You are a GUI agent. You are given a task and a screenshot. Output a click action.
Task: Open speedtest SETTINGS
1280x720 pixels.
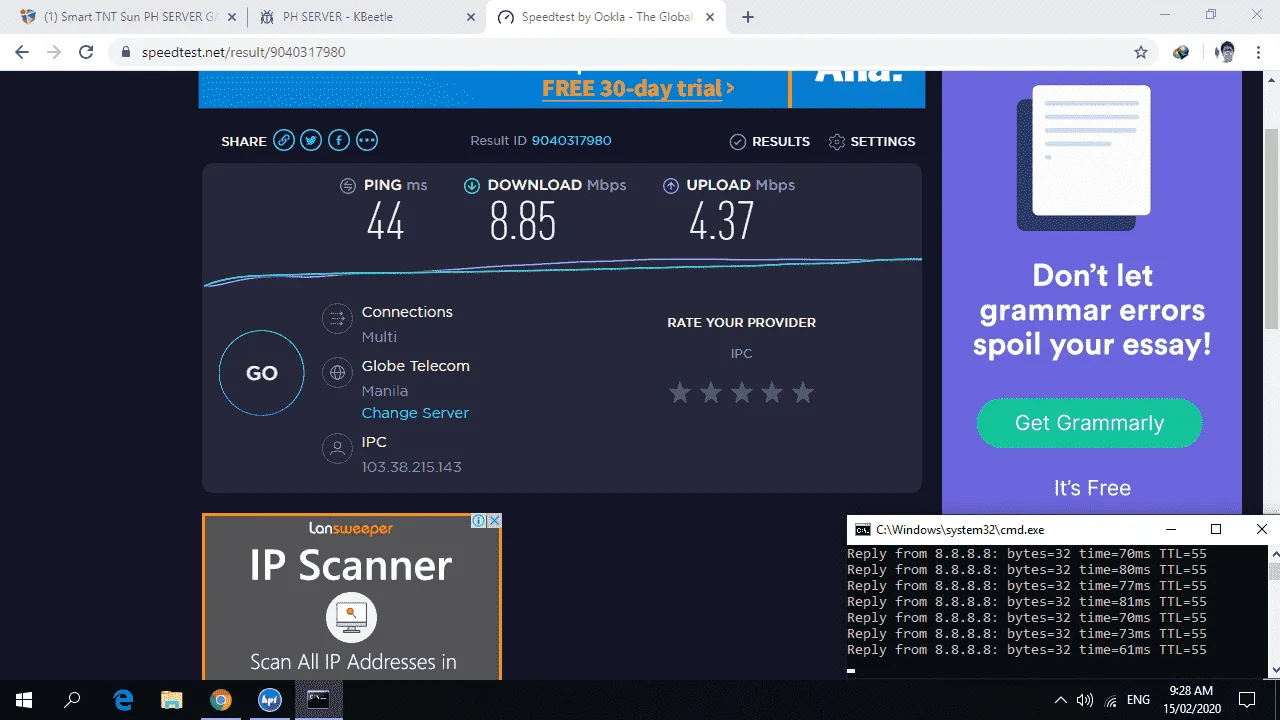pos(872,142)
